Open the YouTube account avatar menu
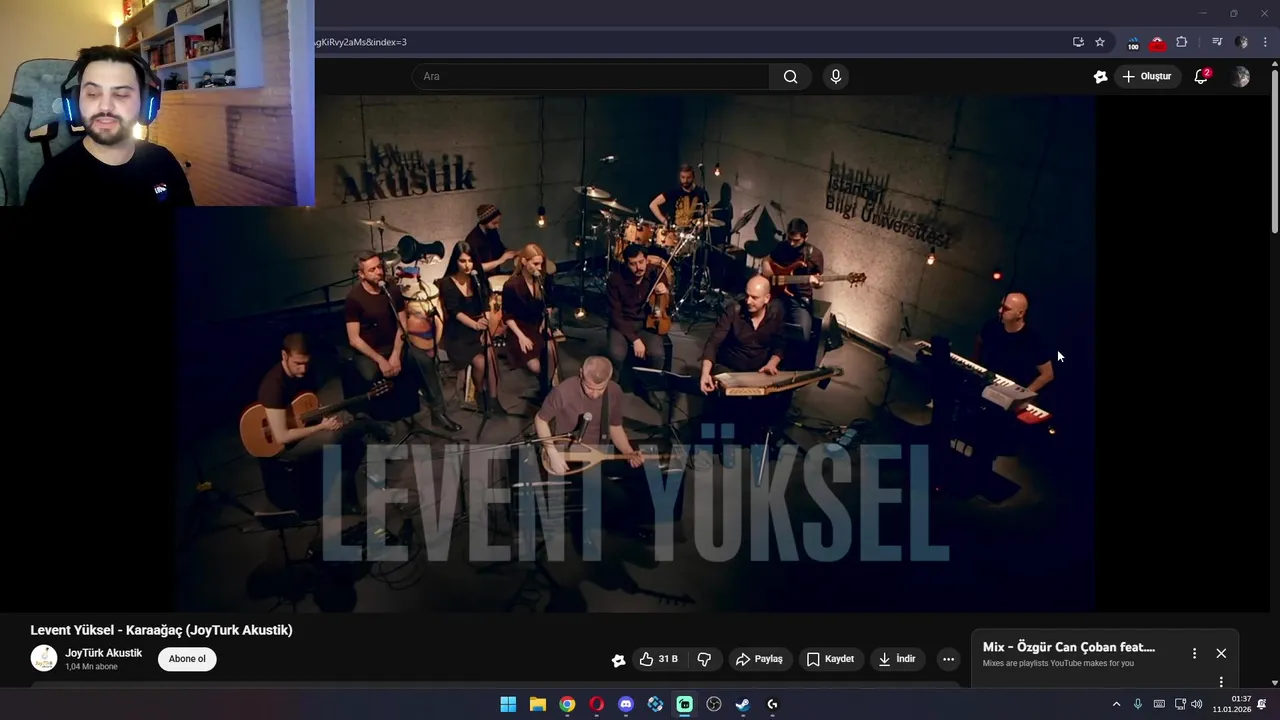Image resolution: width=1280 pixels, height=720 pixels. (x=1241, y=77)
